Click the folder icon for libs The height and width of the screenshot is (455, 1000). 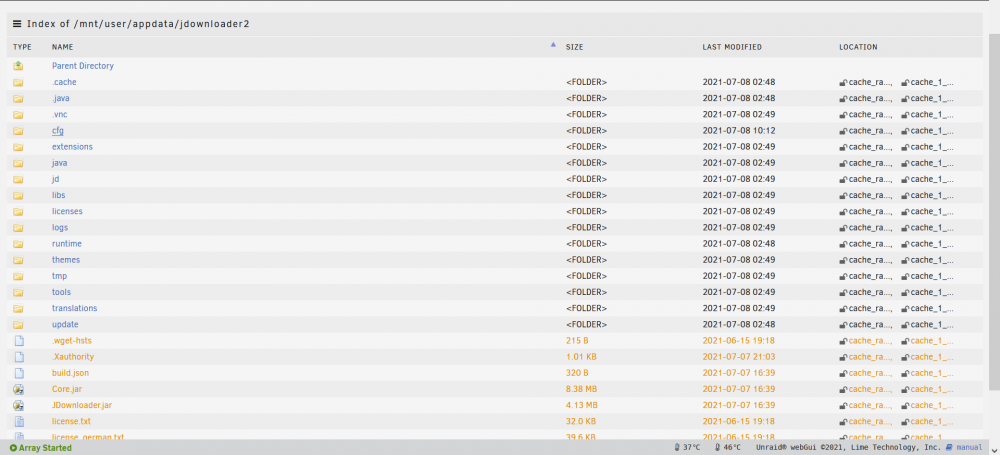pyautogui.click(x=18, y=195)
